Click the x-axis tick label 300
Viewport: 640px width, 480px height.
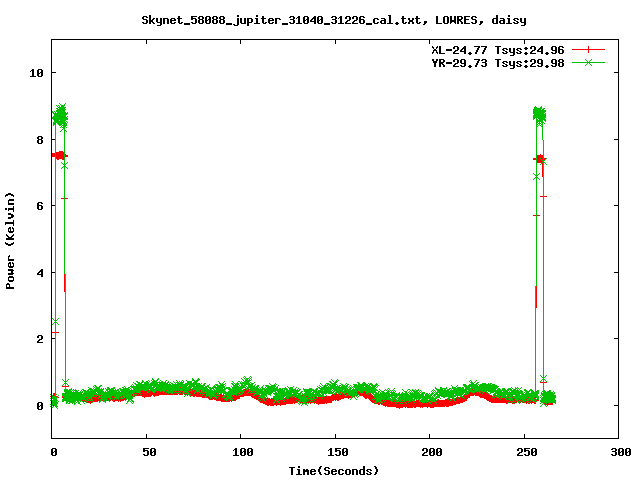point(621,452)
